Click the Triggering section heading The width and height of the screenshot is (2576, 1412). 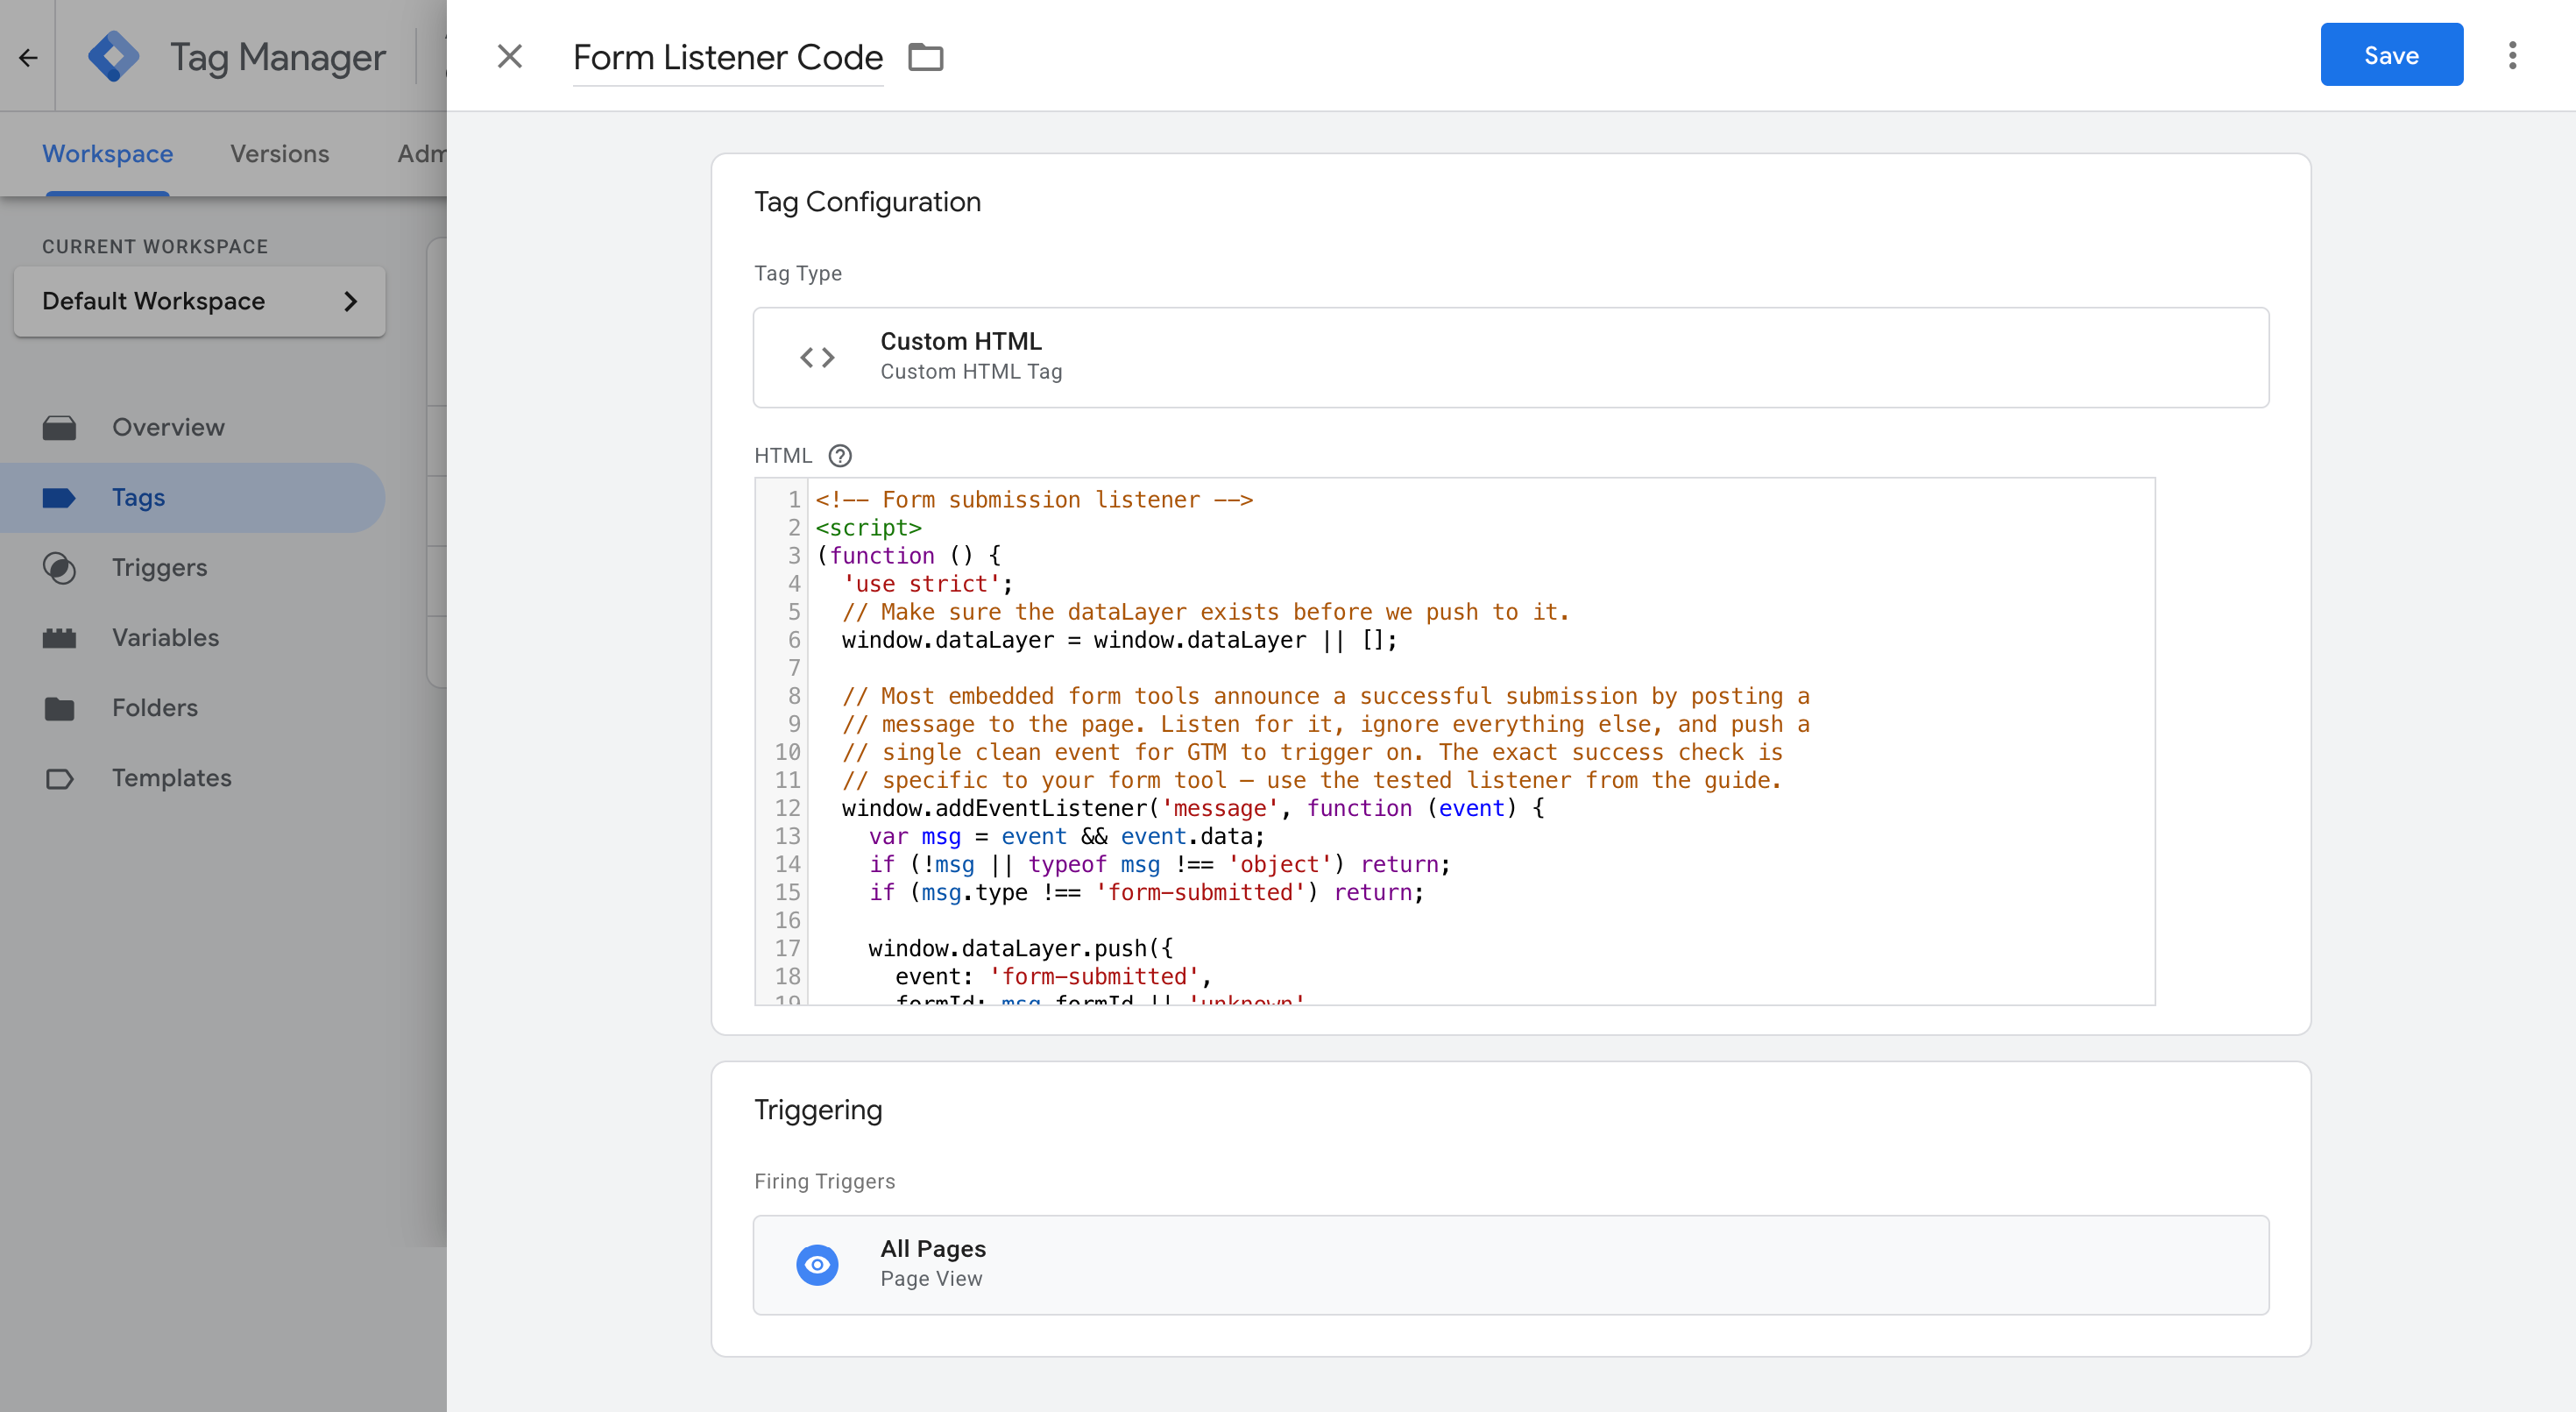(x=818, y=1110)
